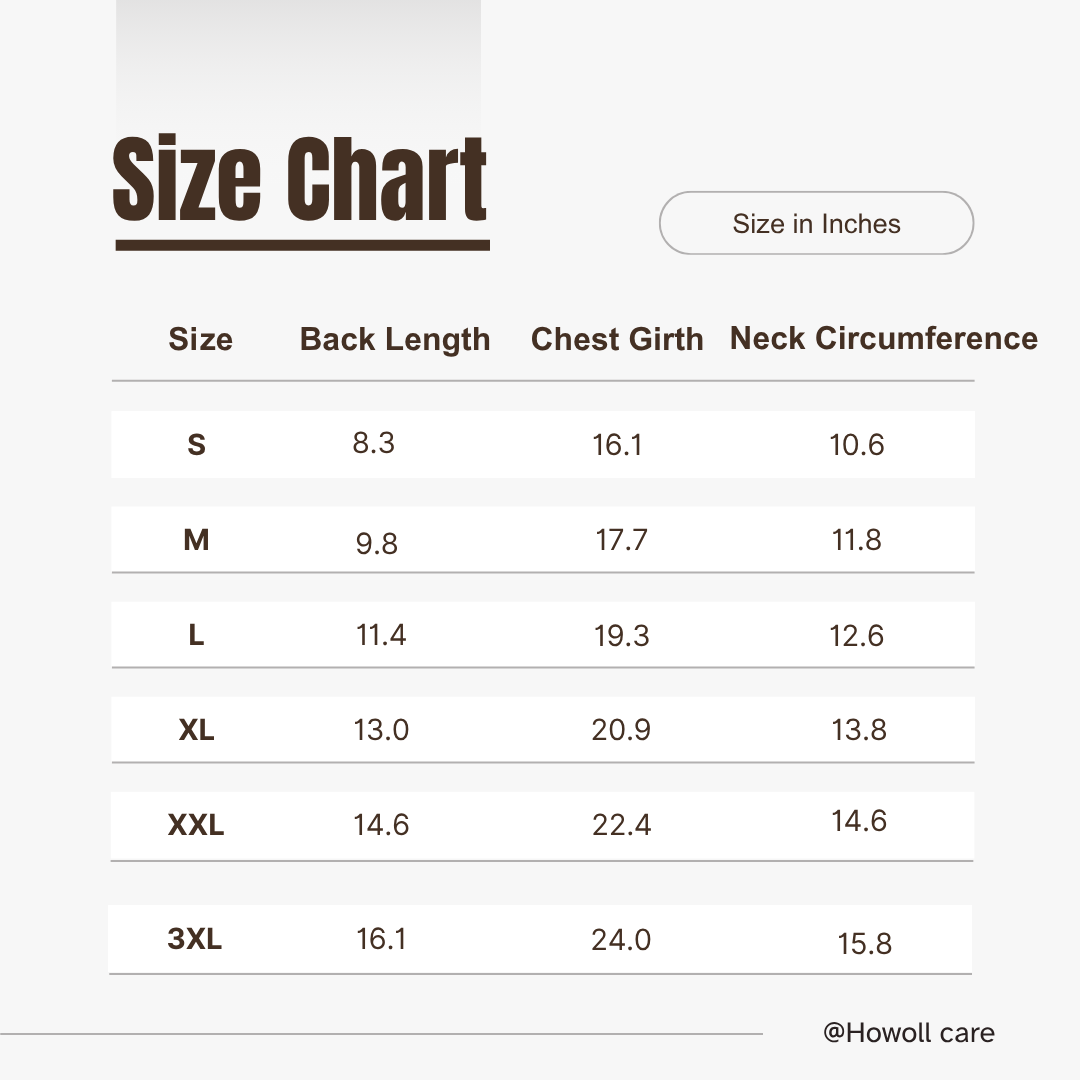Viewport: 1080px width, 1080px height.
Task: Select the XL size row label
Action: coord(196,730)
